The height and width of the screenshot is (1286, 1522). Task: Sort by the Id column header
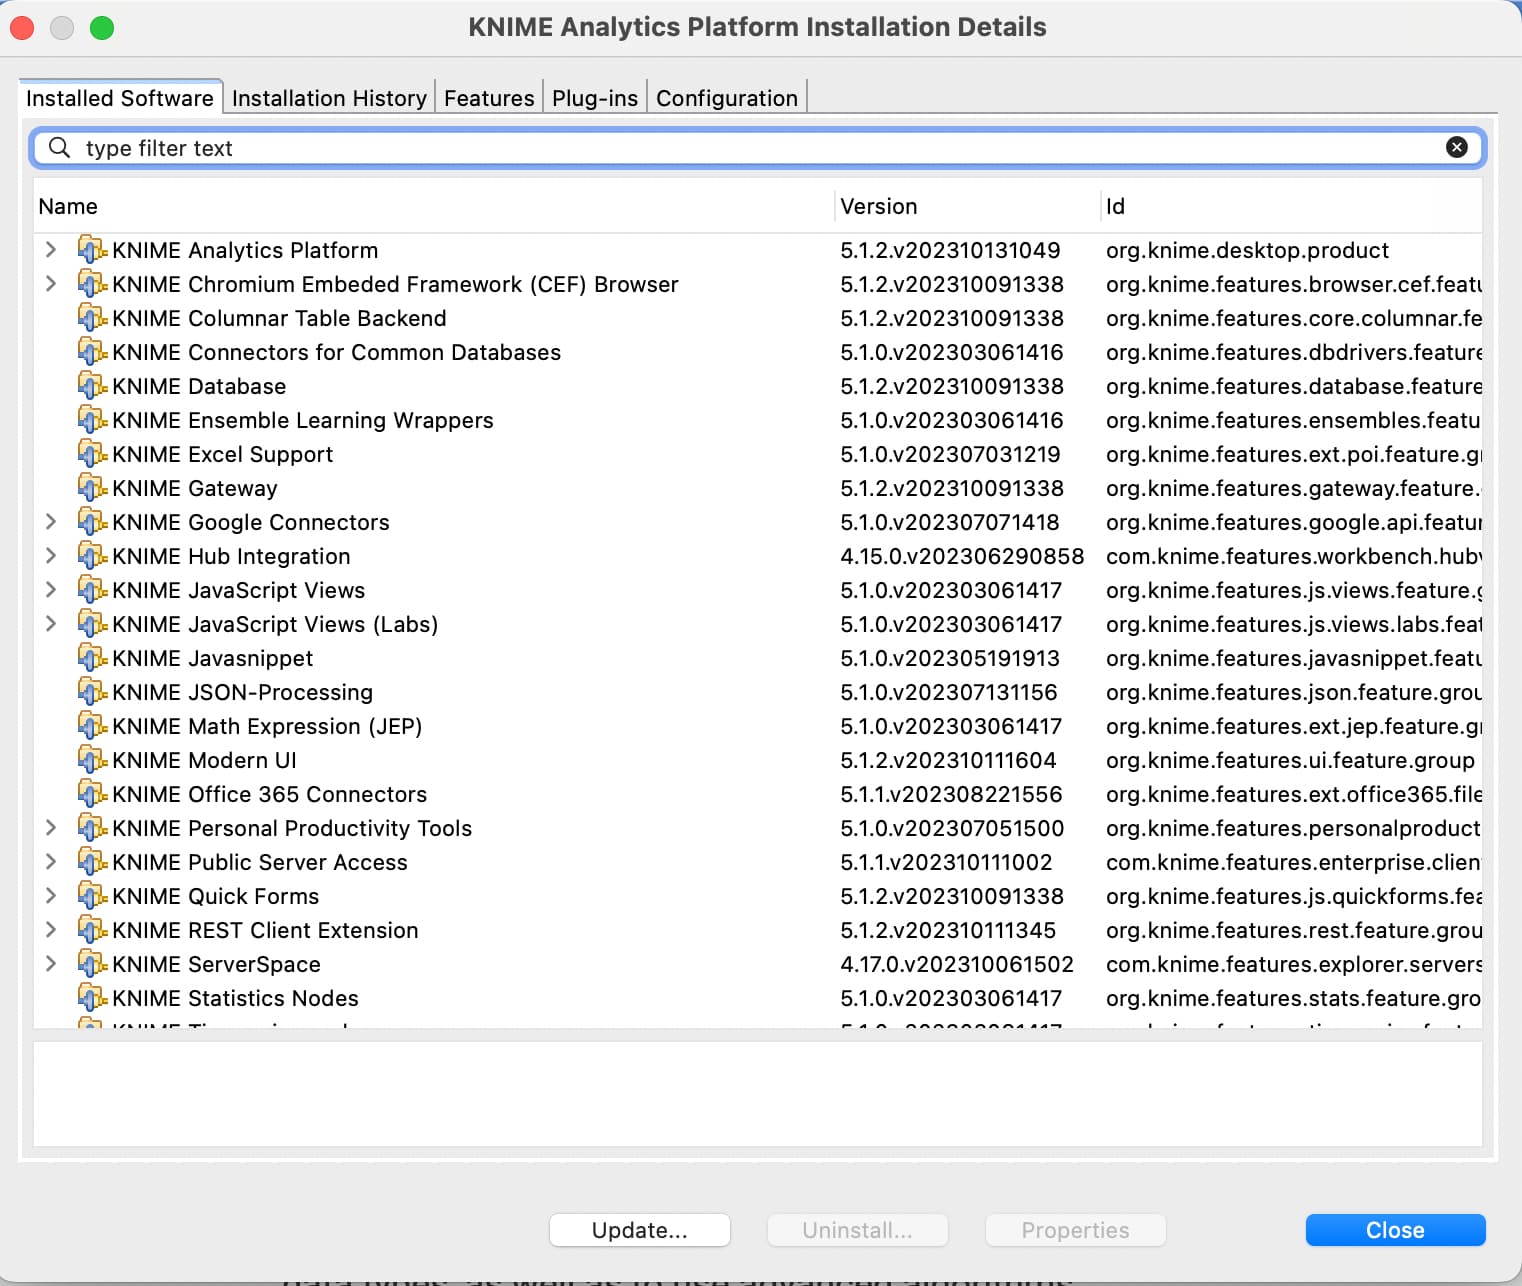pos(1291,206)
